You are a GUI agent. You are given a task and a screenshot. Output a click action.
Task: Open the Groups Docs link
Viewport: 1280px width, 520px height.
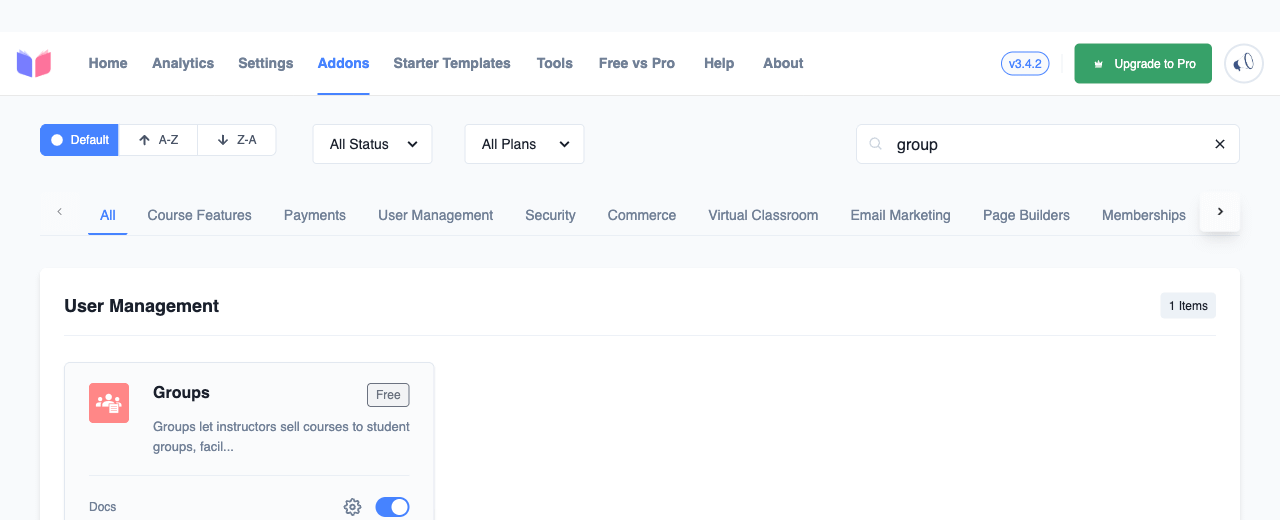102,507
